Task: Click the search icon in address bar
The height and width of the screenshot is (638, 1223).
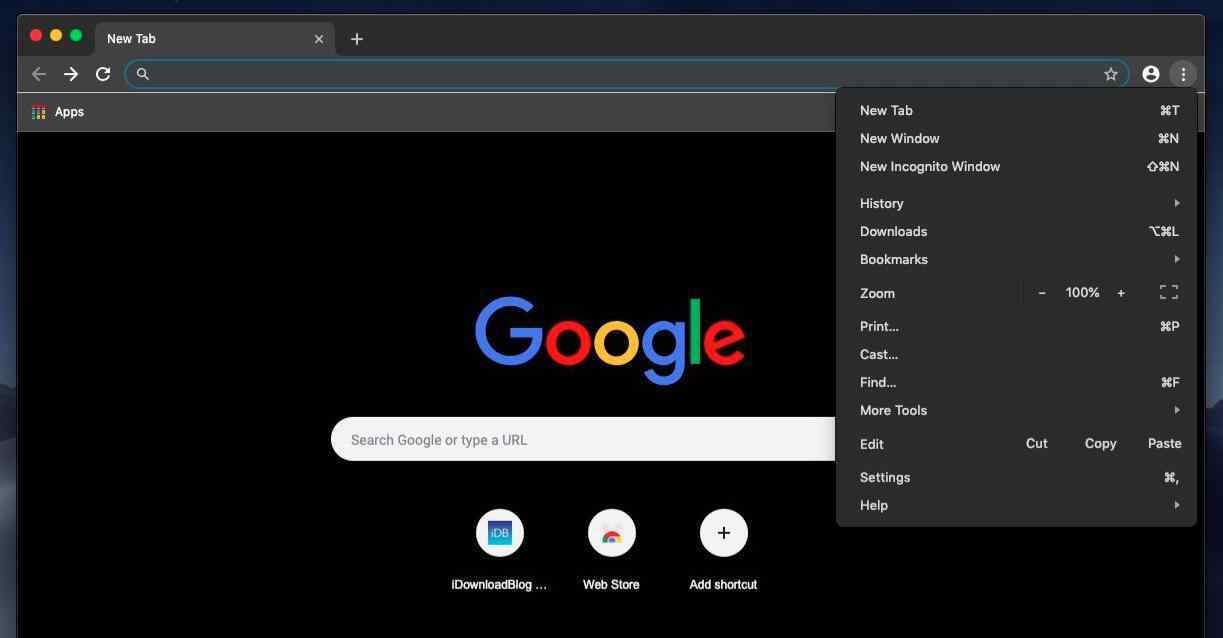Action: (x=143, y=74)
